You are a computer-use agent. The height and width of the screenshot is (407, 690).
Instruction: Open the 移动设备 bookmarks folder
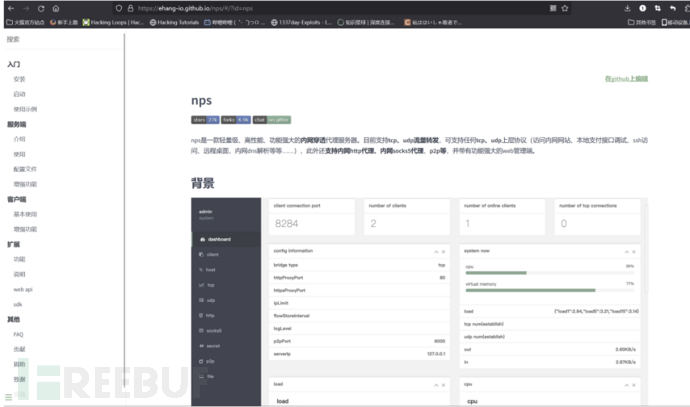coord(675,22)
